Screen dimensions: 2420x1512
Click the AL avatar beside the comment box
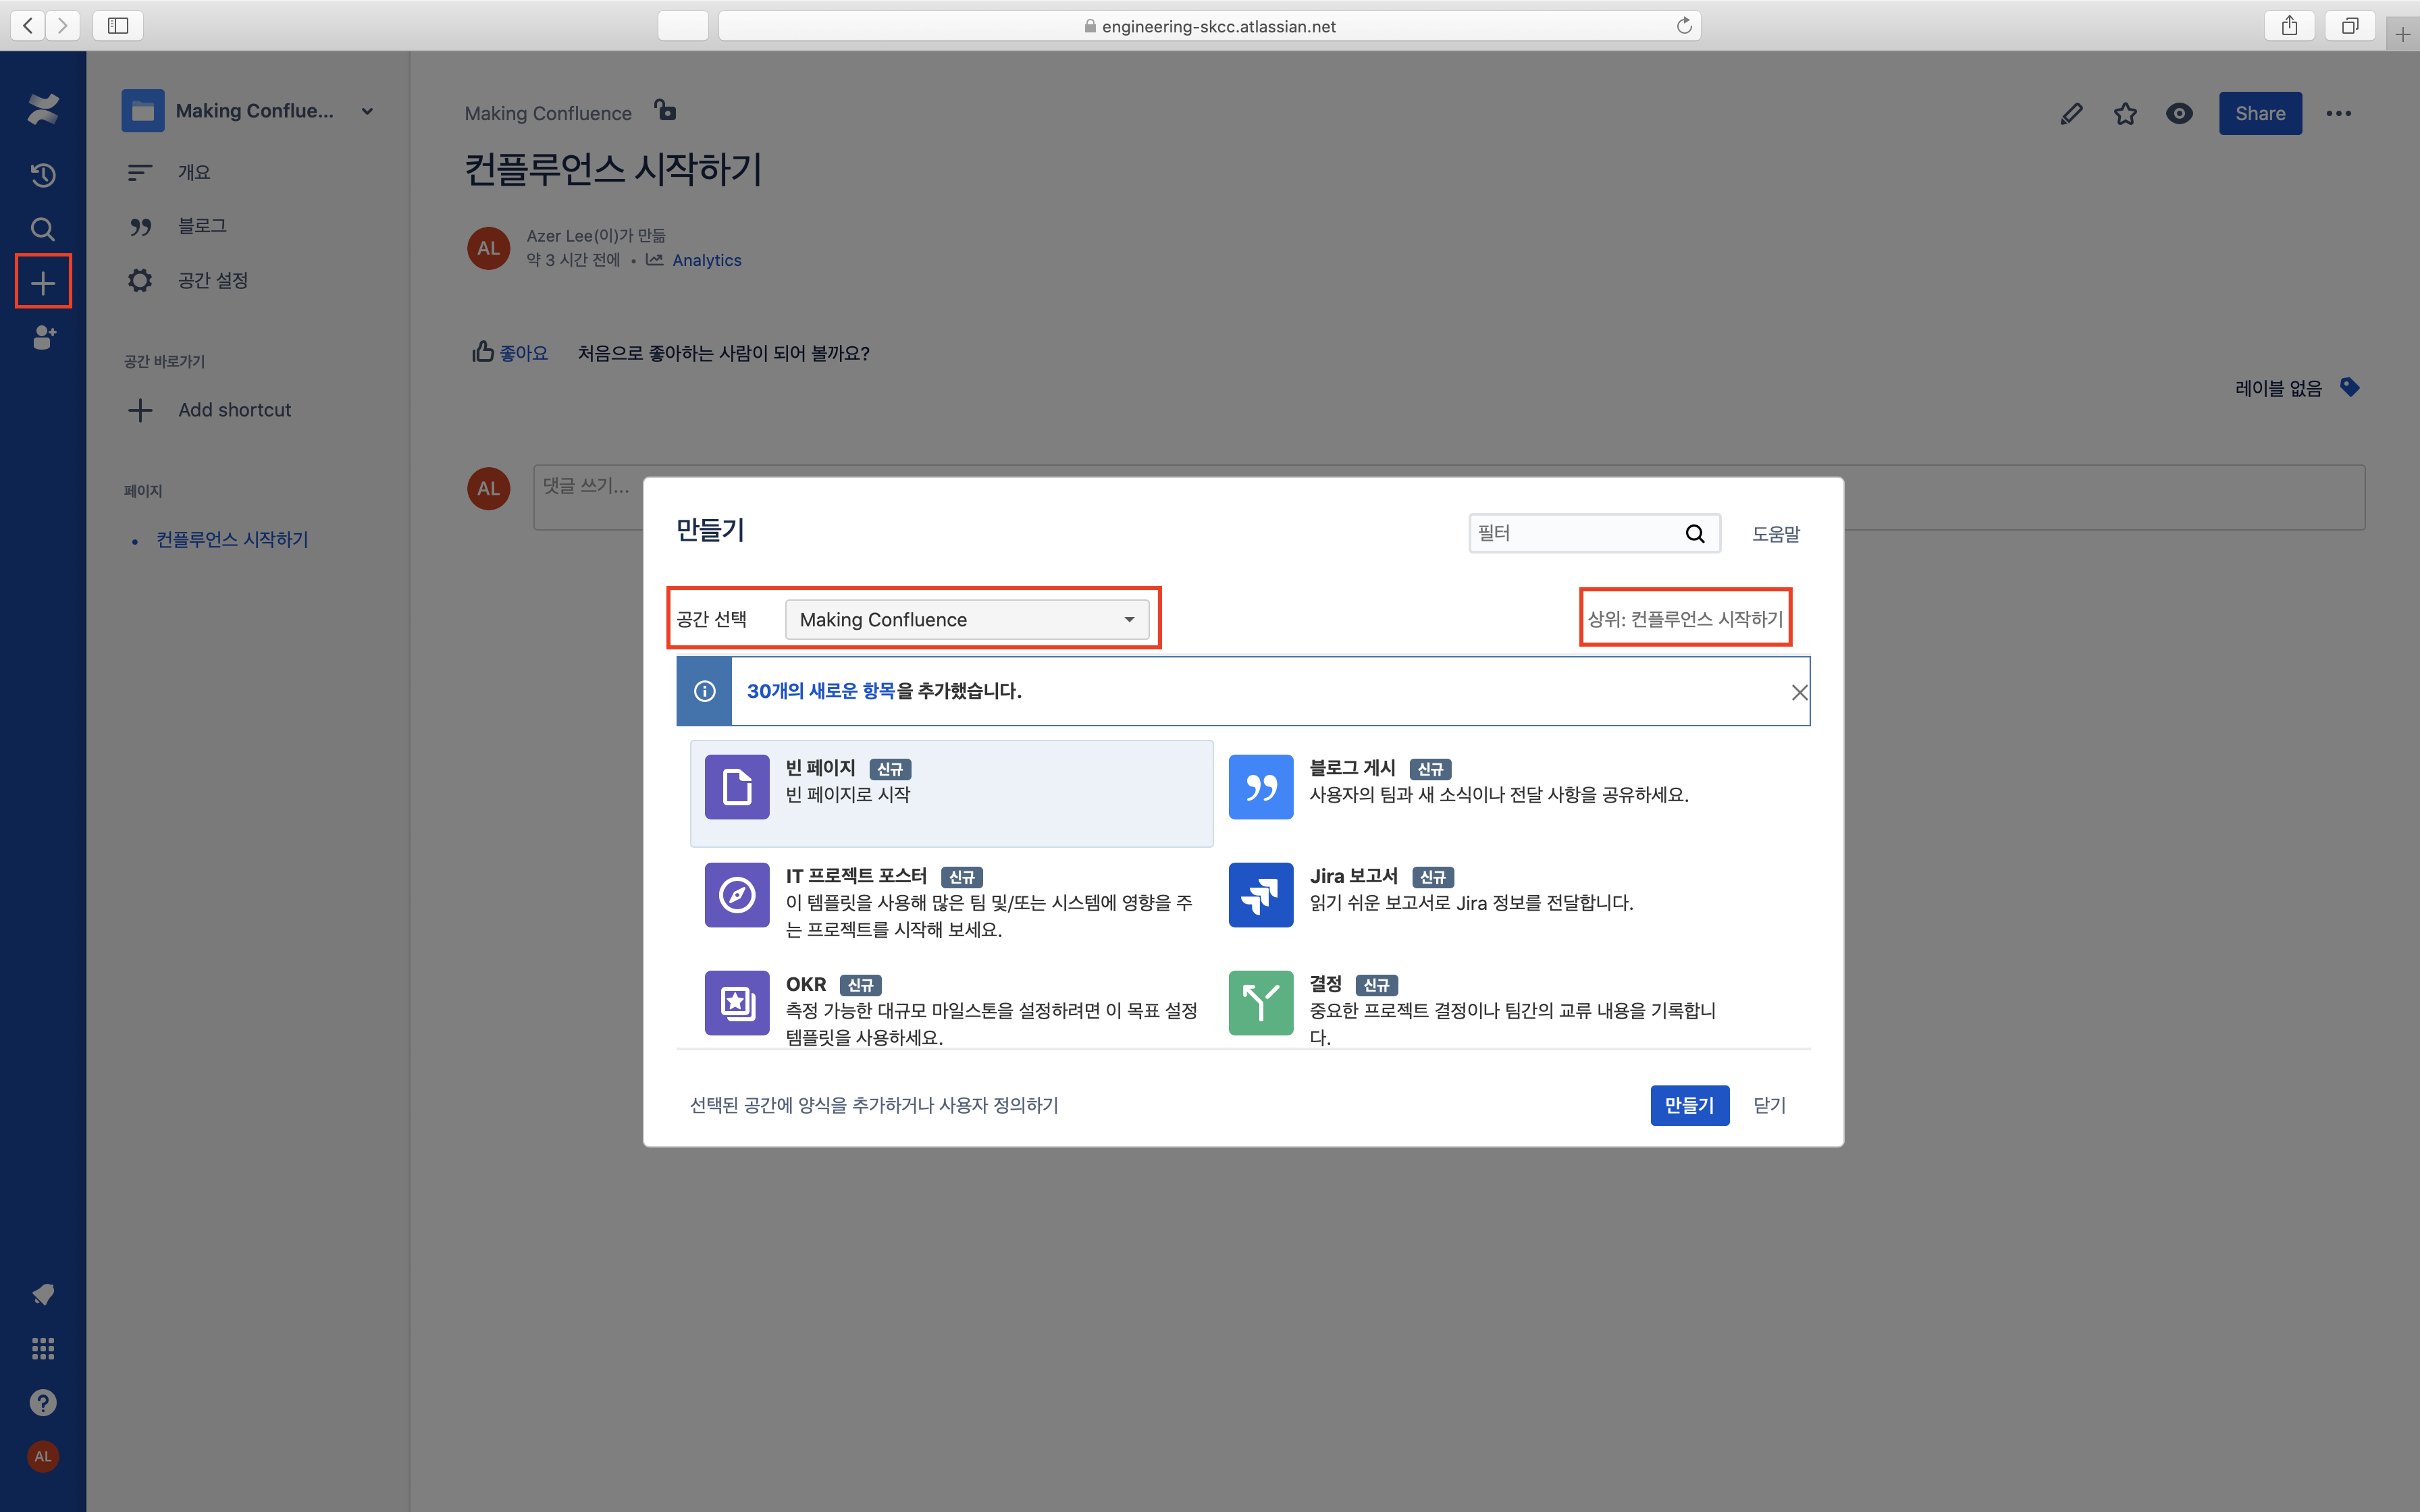[489, 489]
